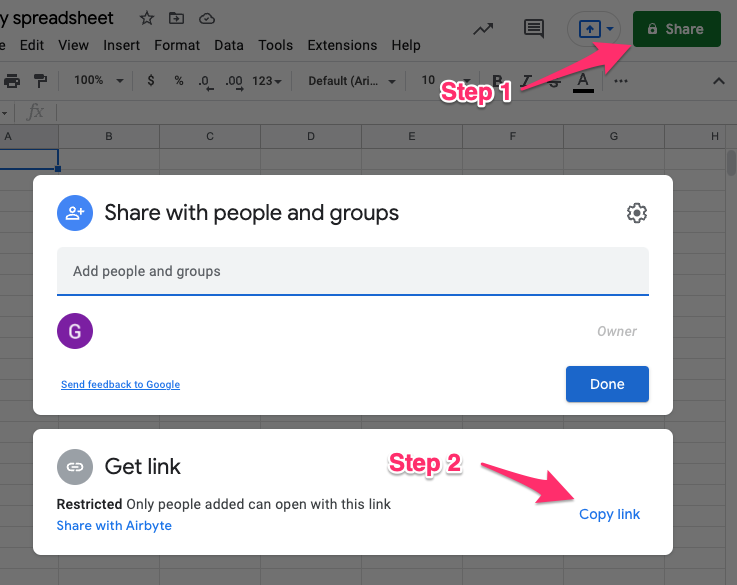Click the Add people and groups field
Image resolution: width=737 pixels, height=585 pixels.
tap(352, 271)
